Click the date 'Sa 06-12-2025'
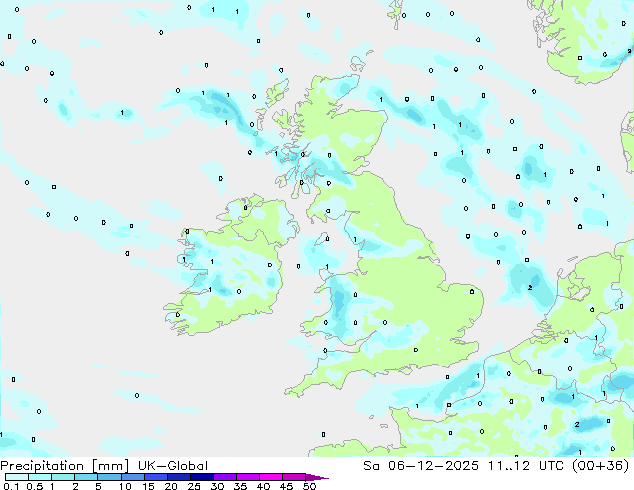634x490 pixels. pos(421,466)
